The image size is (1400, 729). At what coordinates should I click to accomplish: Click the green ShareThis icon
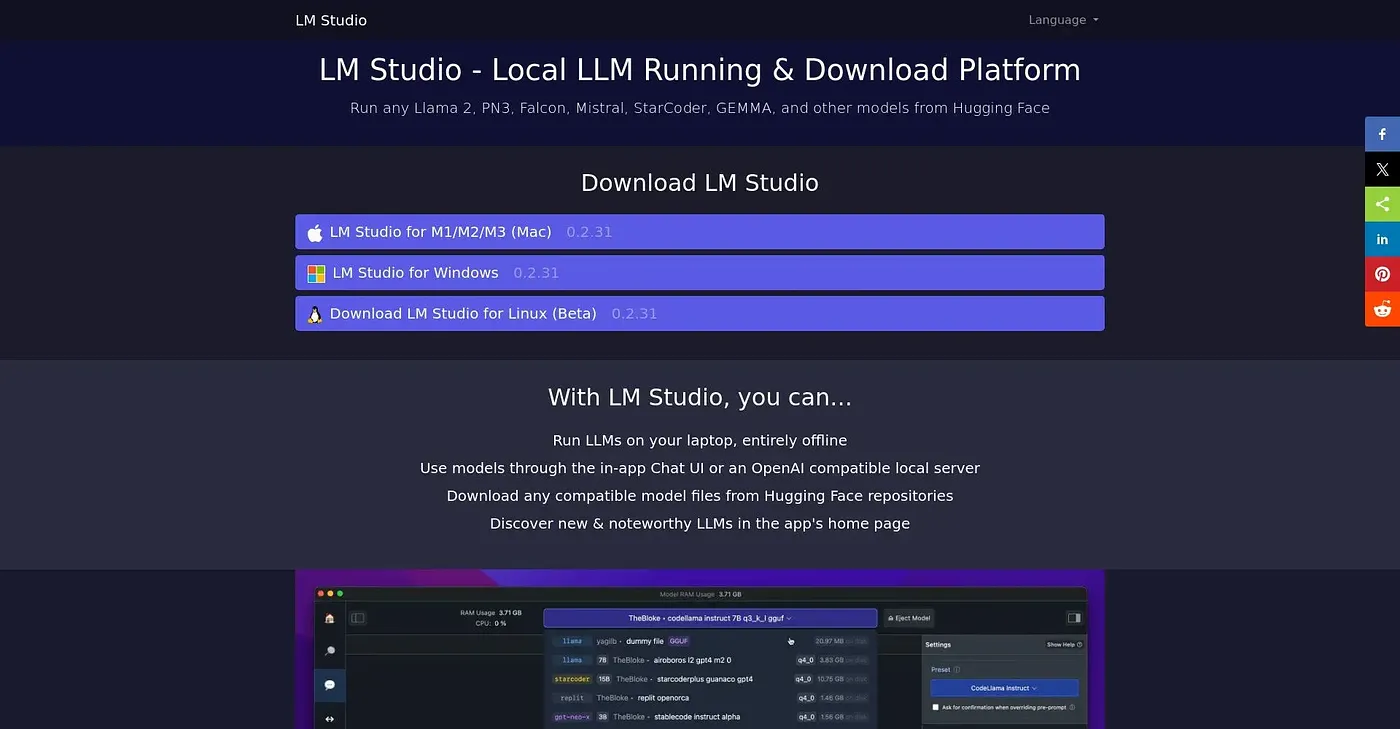tap(1382, 204)
